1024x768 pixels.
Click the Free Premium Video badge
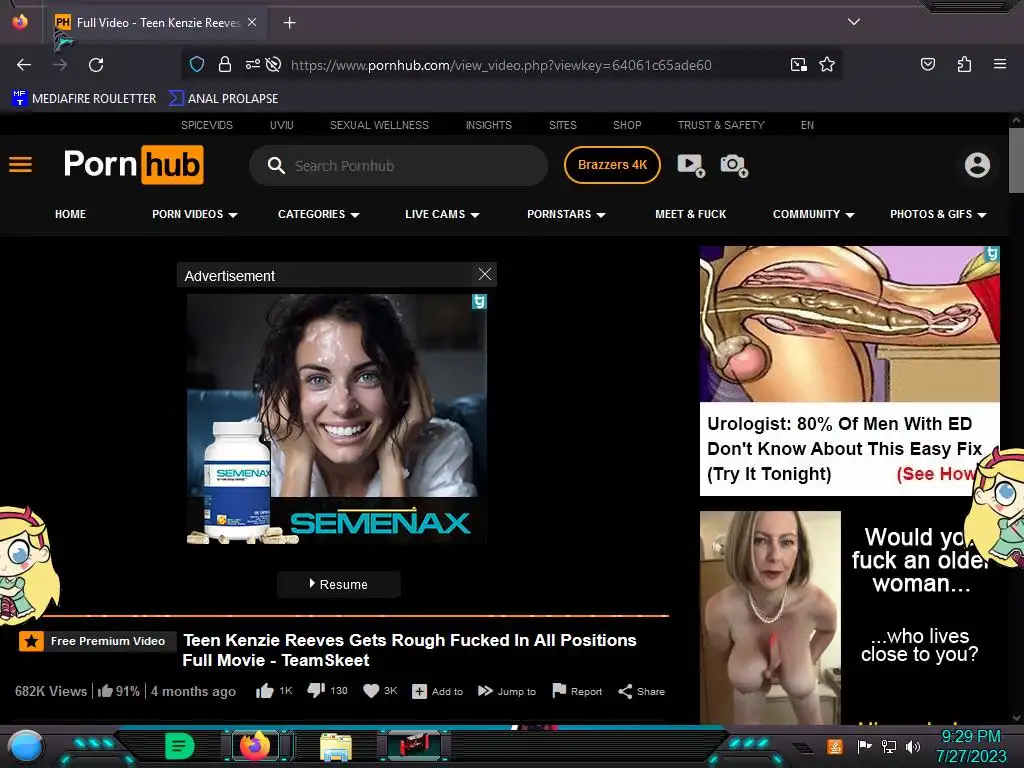[97, 641]
